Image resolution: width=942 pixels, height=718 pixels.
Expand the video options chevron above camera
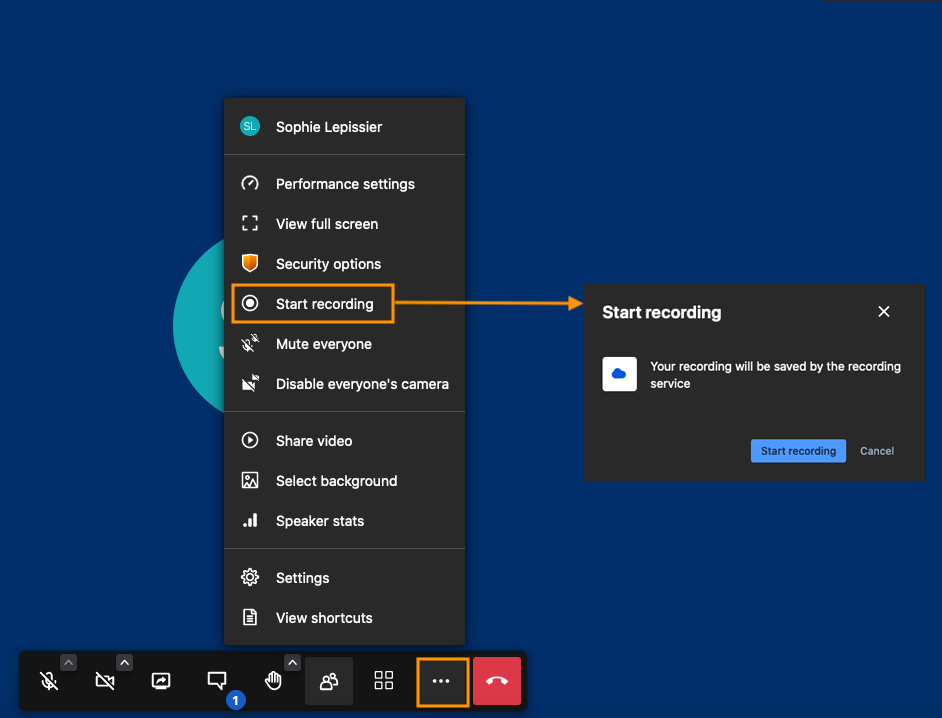pos(124,662)
